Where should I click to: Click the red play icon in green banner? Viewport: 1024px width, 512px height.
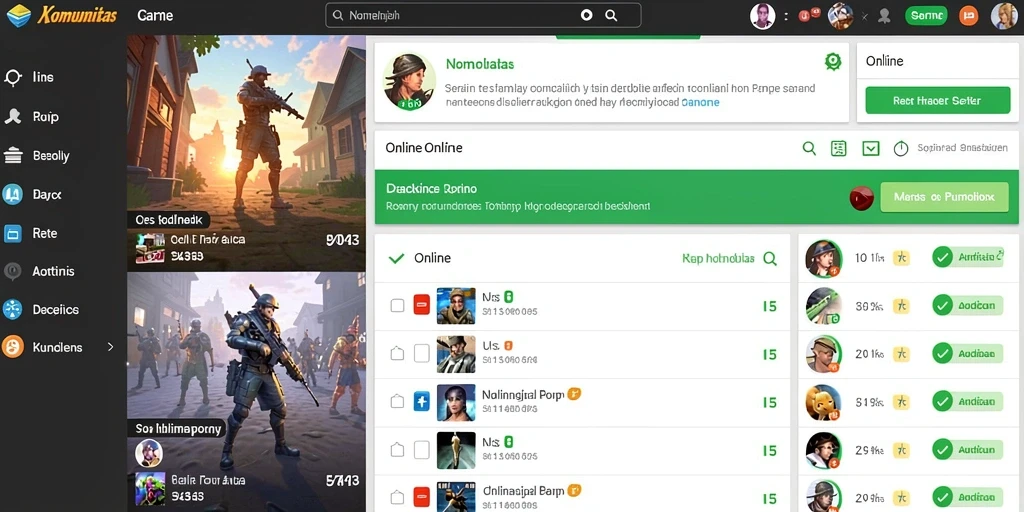click(861, 197)
